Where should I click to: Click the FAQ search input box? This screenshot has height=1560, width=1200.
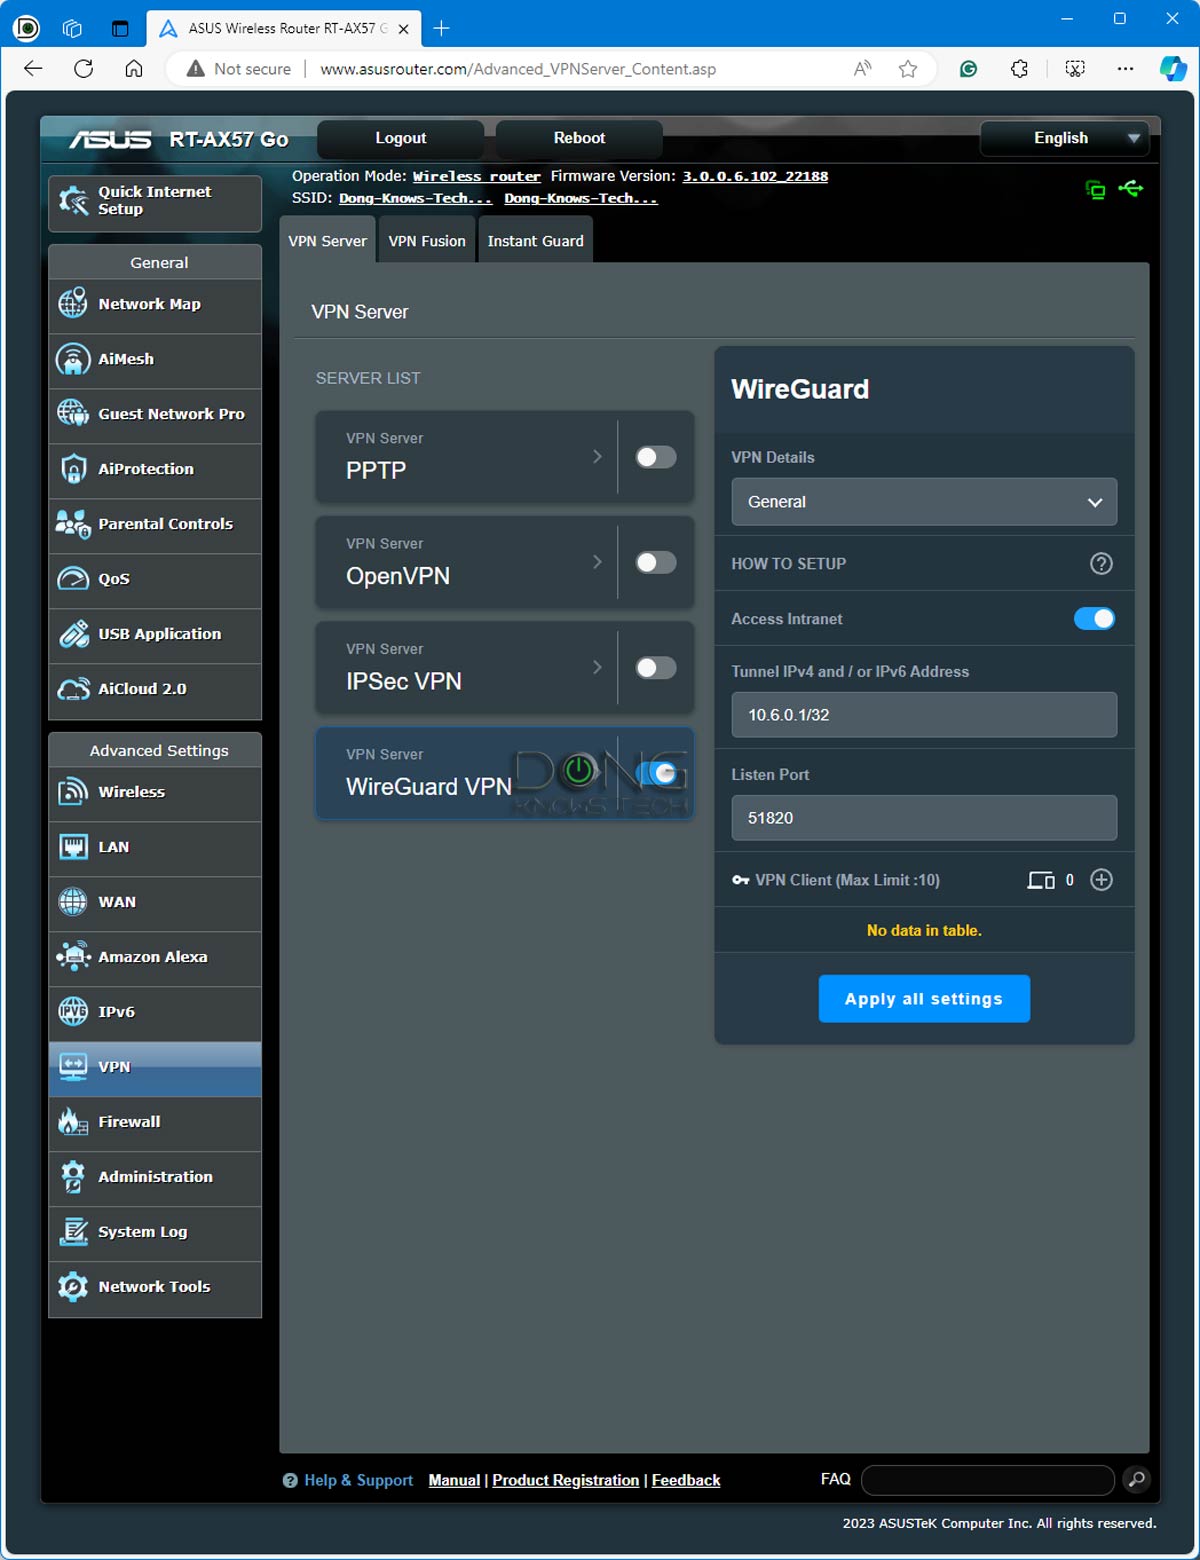click(987, 1480)
